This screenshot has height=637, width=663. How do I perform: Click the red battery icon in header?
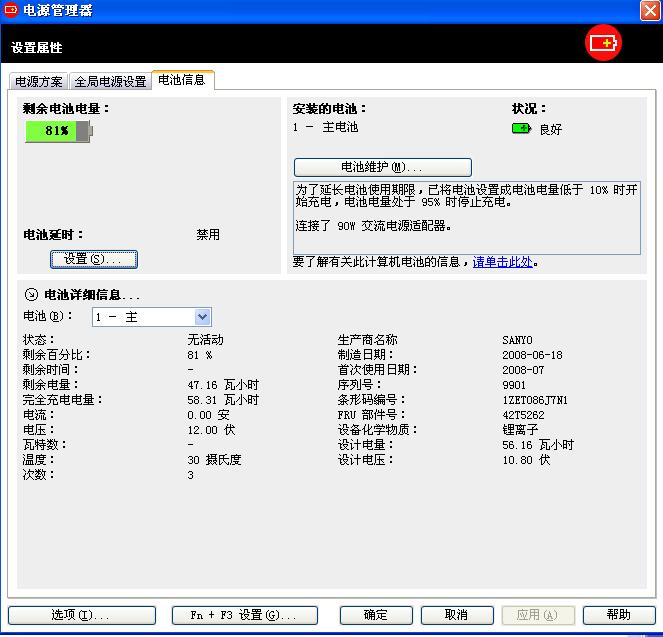click(x=604, y=43)
